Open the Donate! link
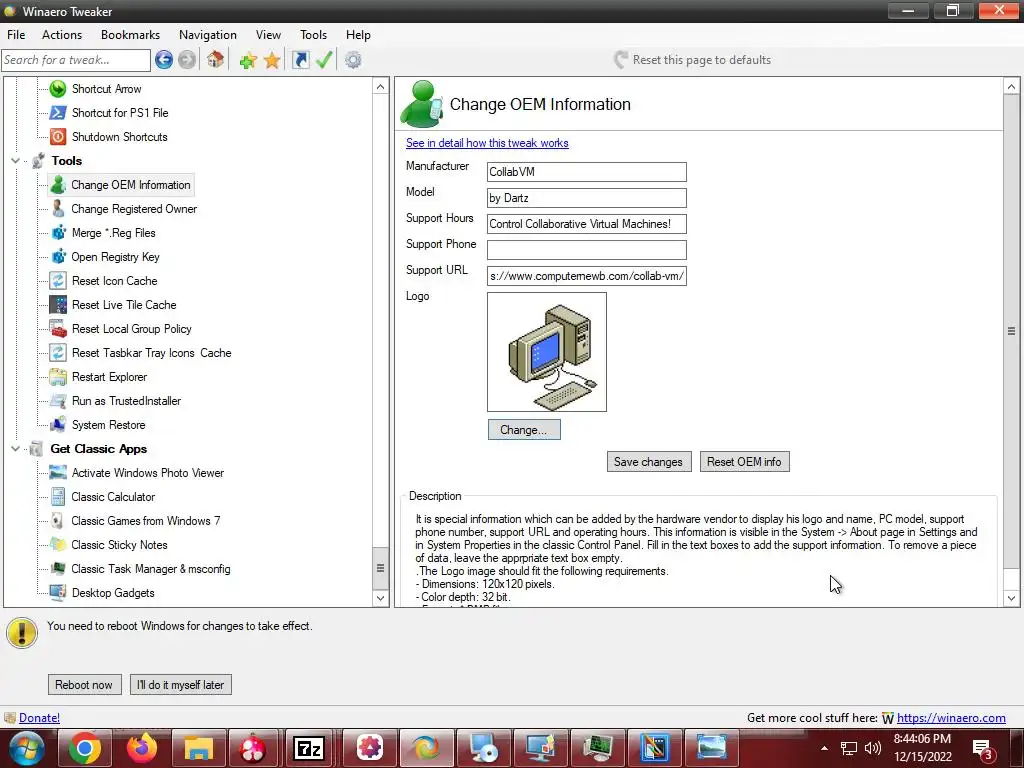The image size is (1024, 768). (x=39, y=718)
